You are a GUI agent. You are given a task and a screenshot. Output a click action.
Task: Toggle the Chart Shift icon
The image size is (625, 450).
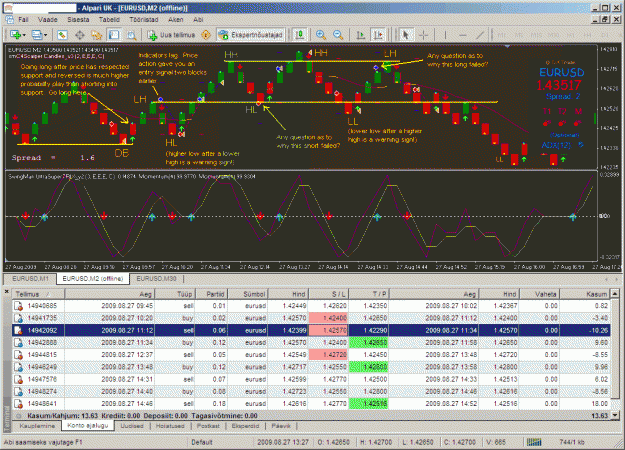point(378,35)
